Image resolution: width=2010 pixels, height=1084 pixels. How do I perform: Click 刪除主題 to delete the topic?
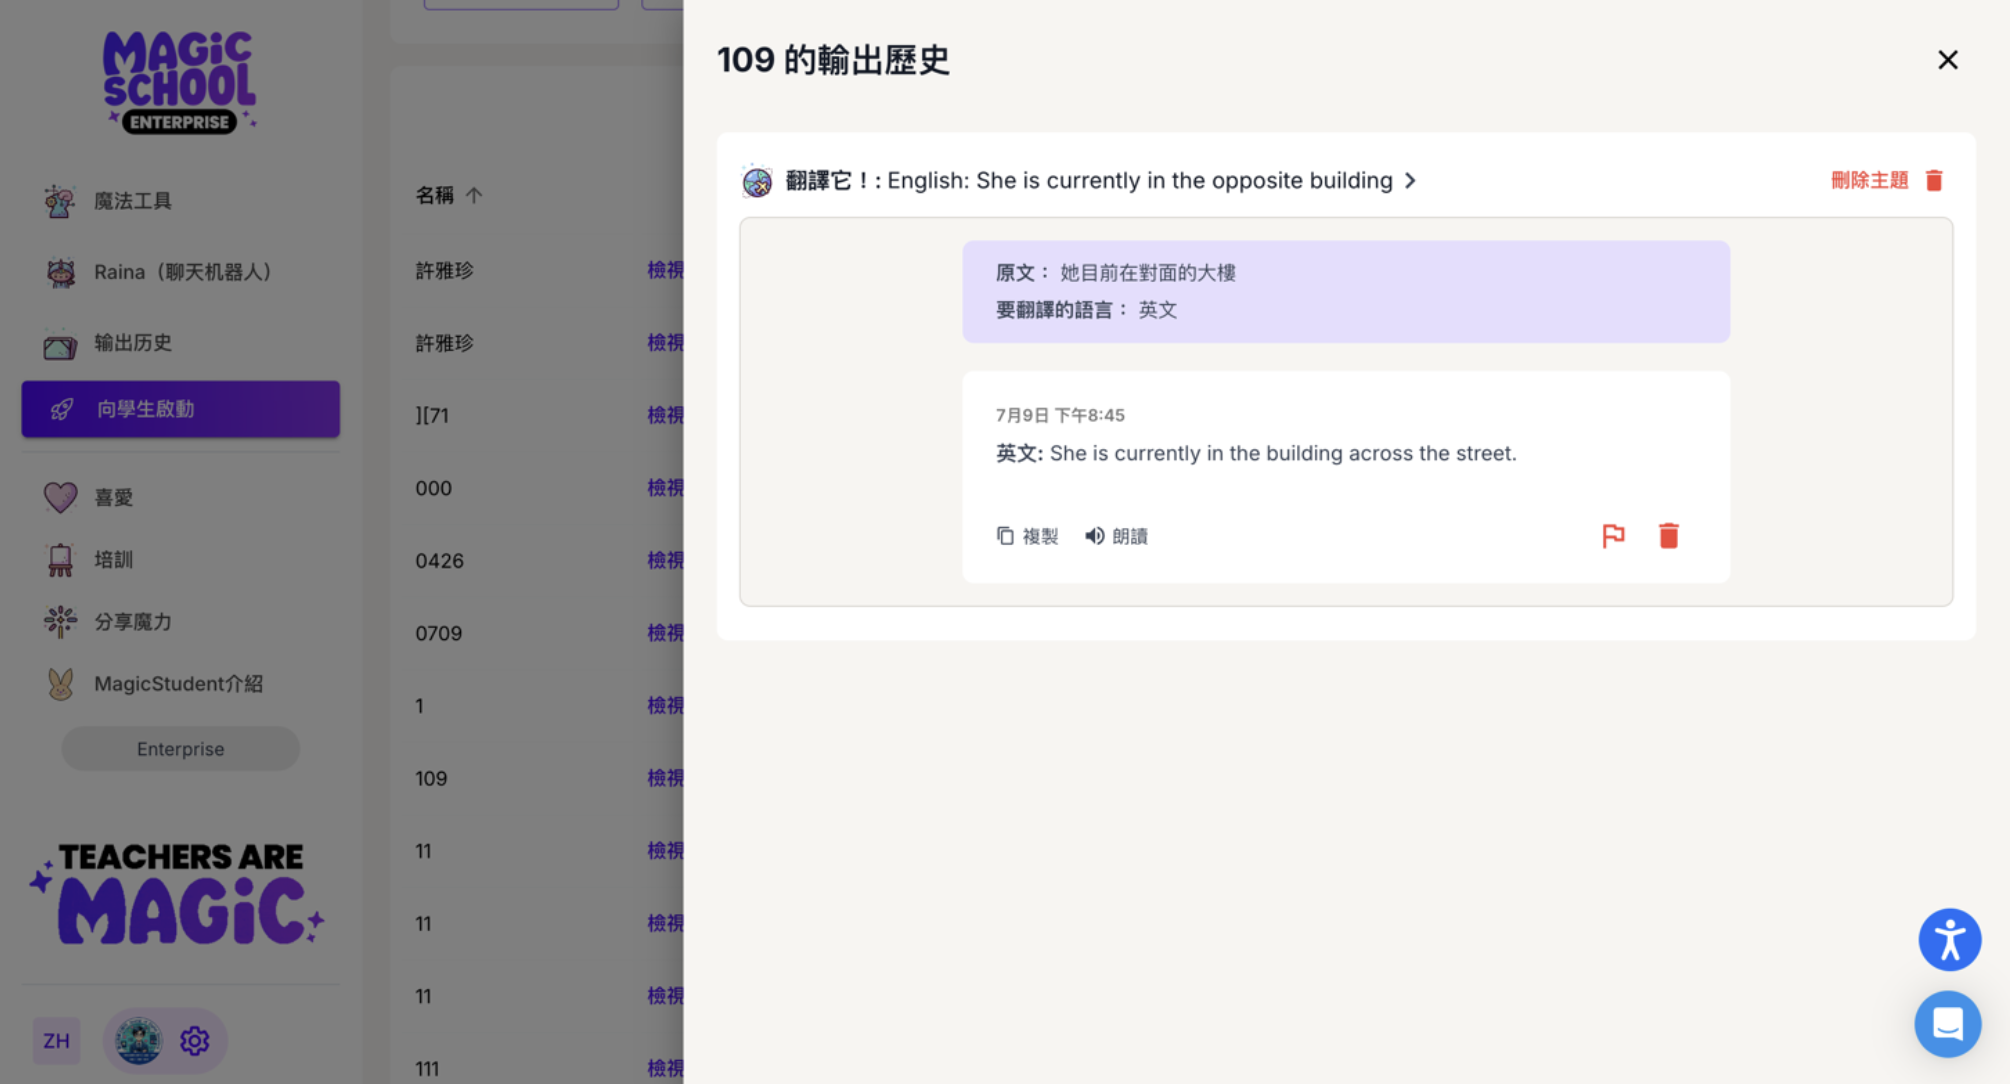pyautogui.click(x=1868, y=180)
